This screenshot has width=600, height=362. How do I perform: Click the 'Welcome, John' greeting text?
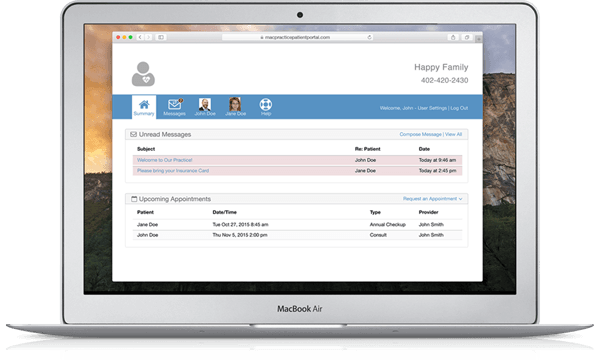[396, 108]
